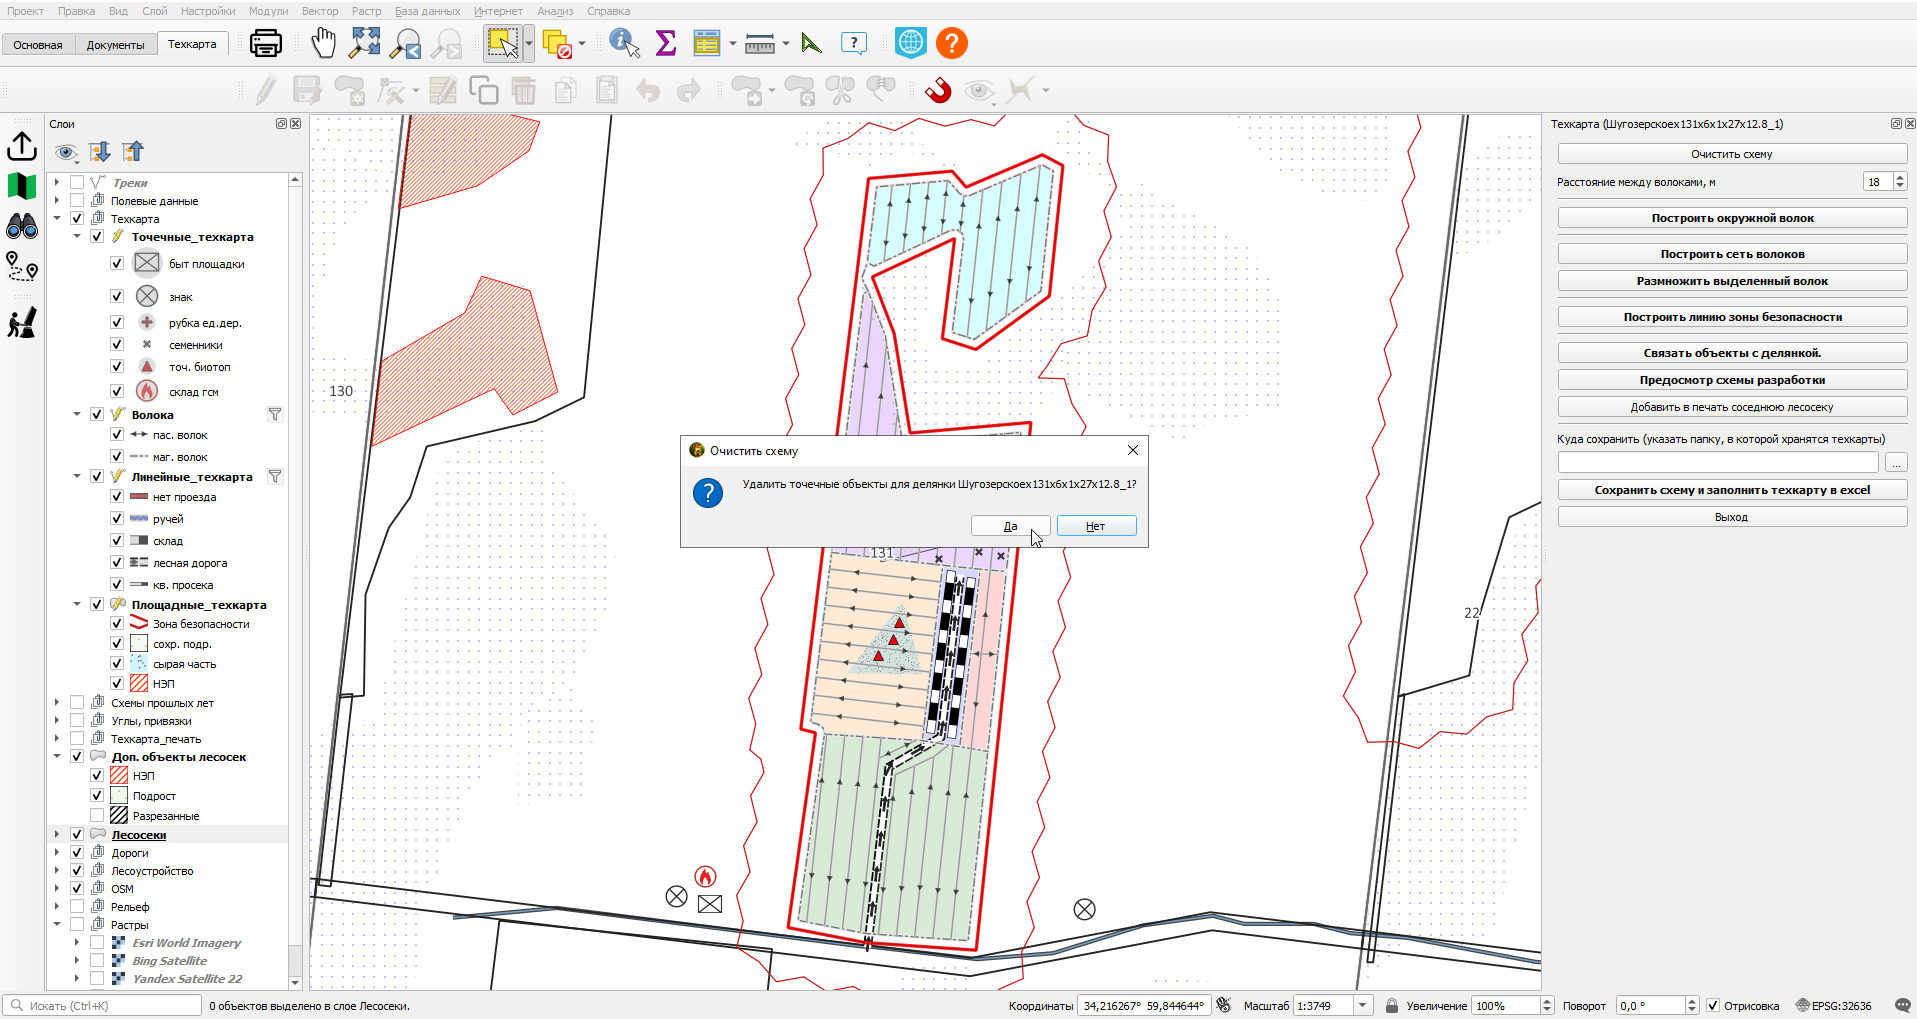Viewport: 1917px width, 1019px height.
Task: Open the globe web icon
Action: (x=910, y=43)
